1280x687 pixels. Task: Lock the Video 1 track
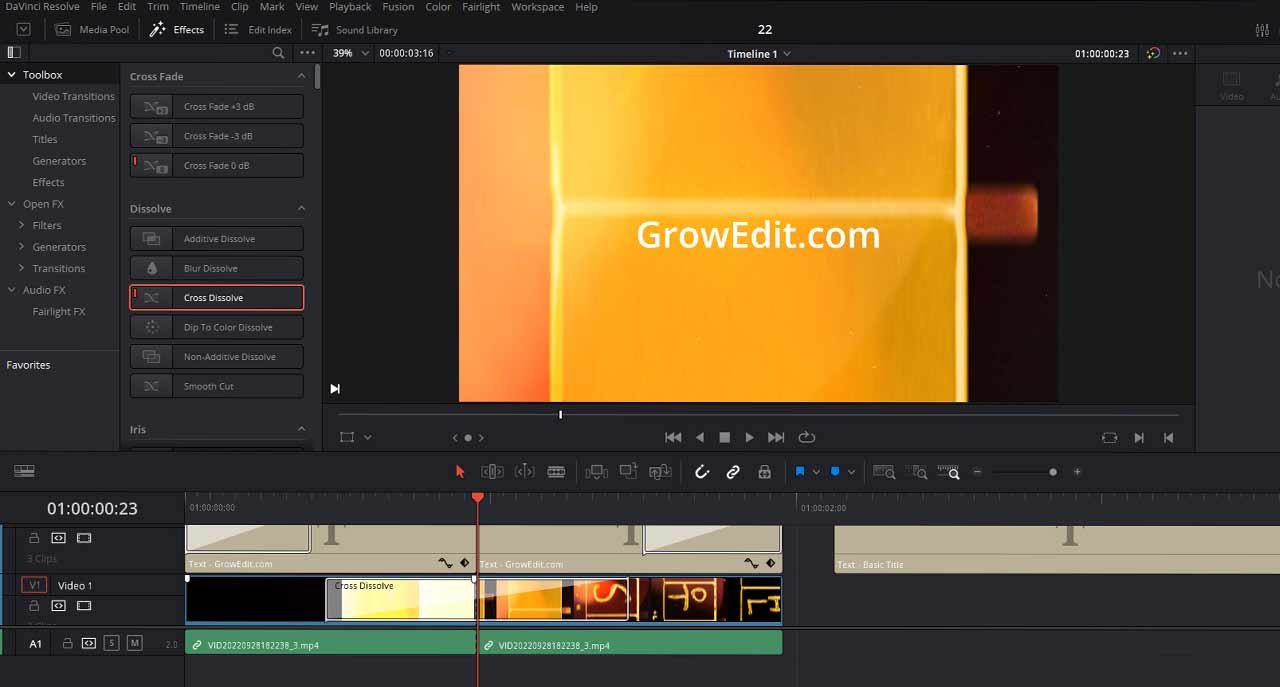tap(34, 606)
